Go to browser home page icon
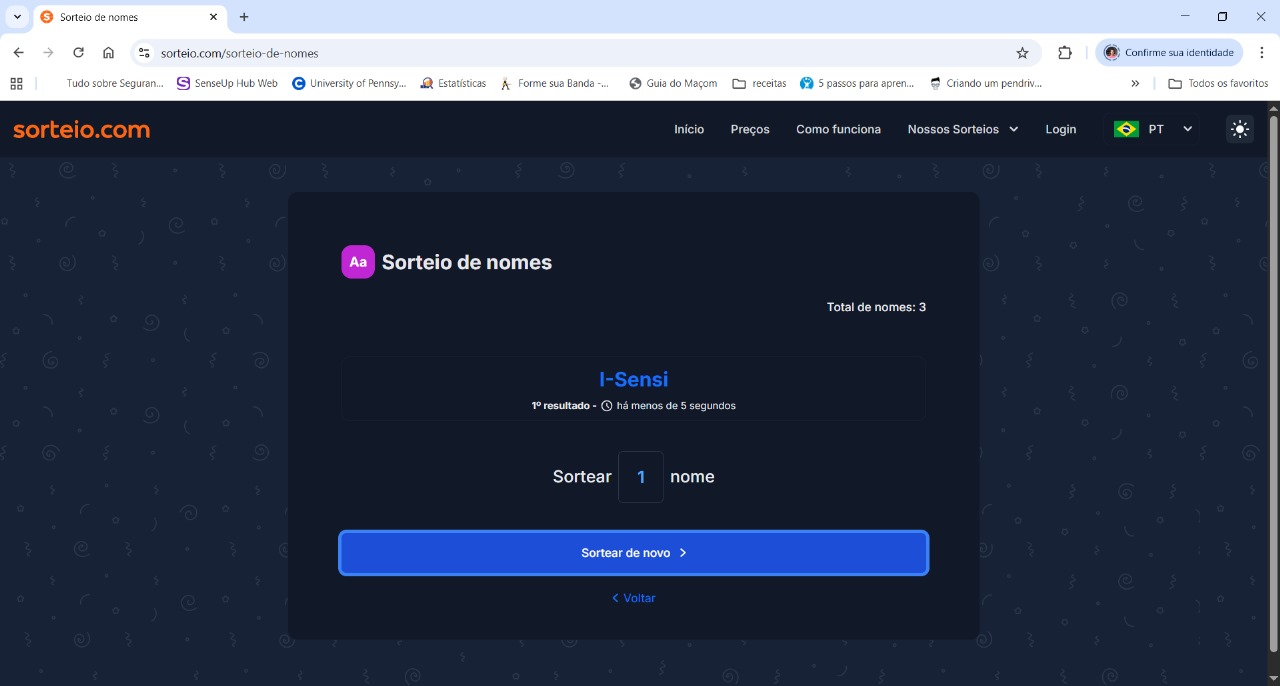Viewport: 1280px width, 686px height. 109,53
